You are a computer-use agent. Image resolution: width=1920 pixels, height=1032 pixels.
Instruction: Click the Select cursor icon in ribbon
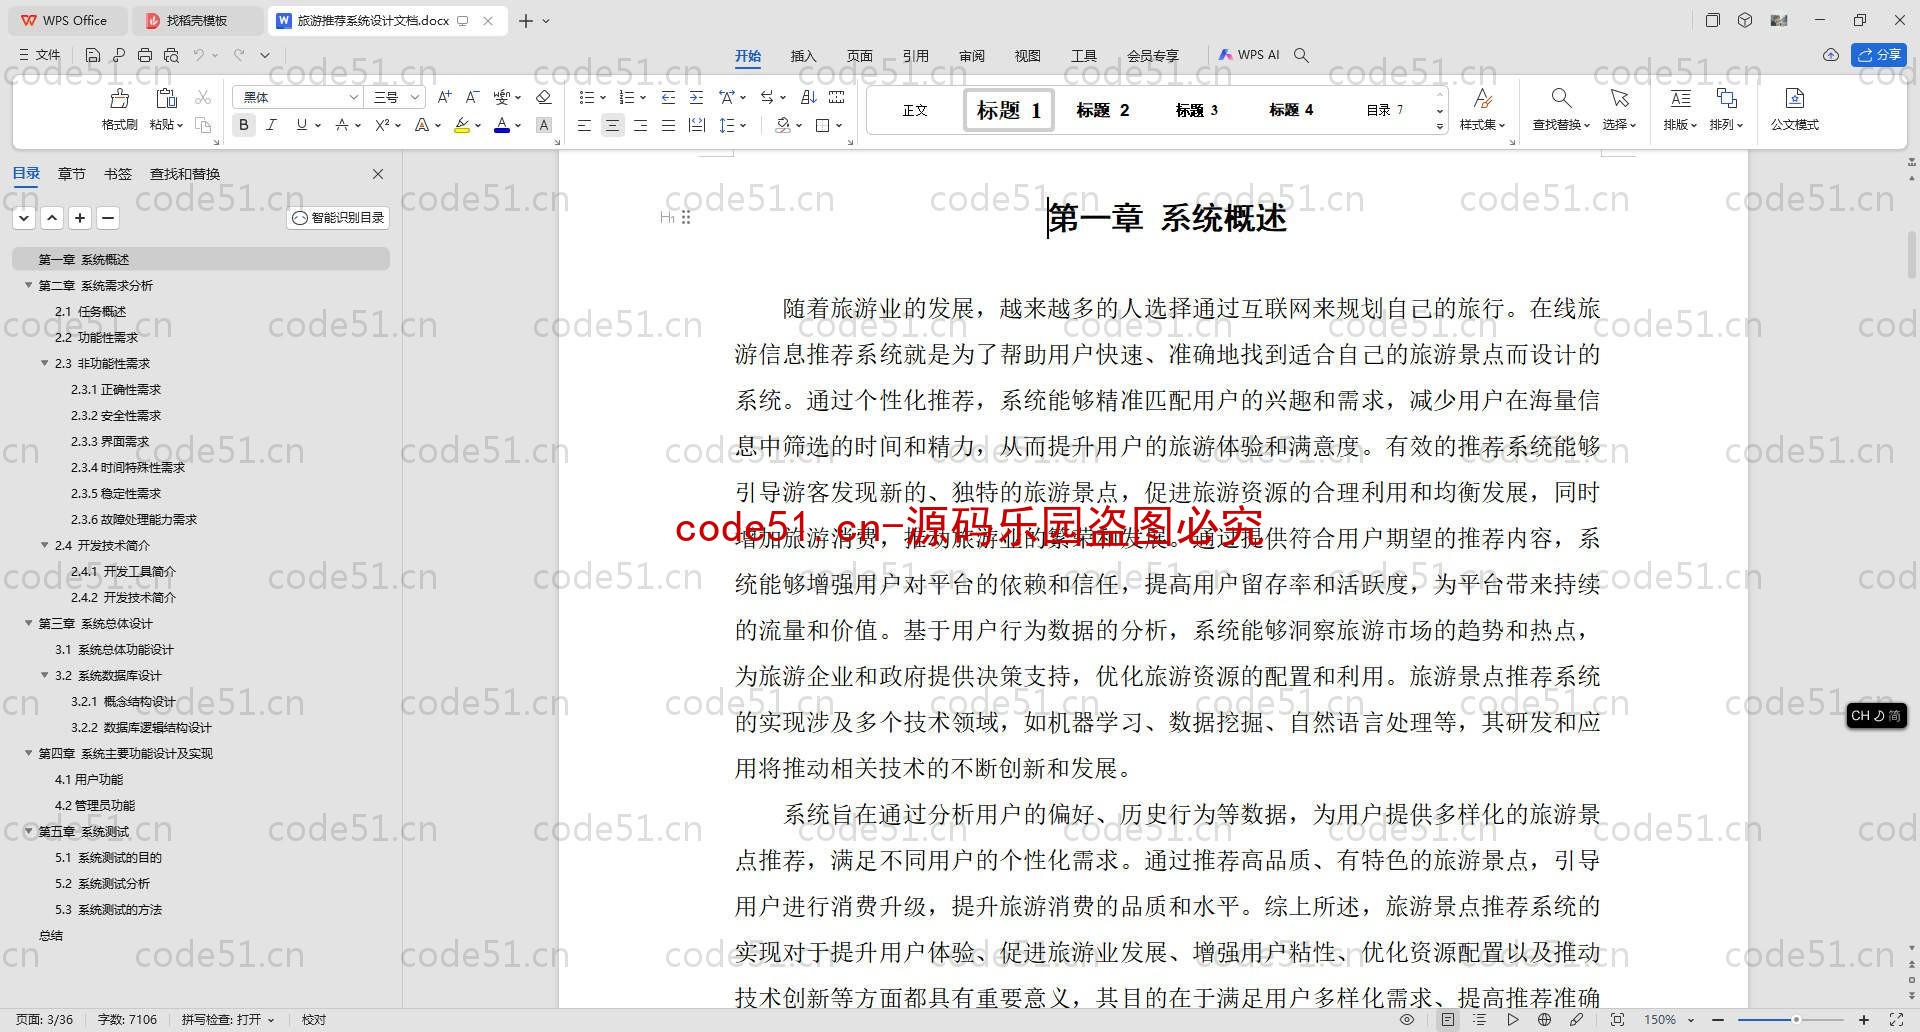point(1619,98)
